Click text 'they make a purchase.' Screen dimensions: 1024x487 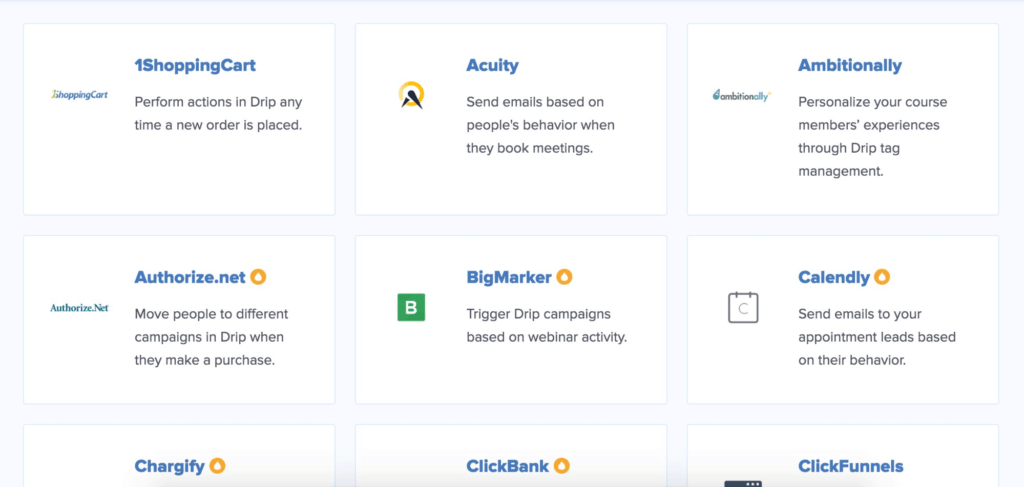coord(204,360)
